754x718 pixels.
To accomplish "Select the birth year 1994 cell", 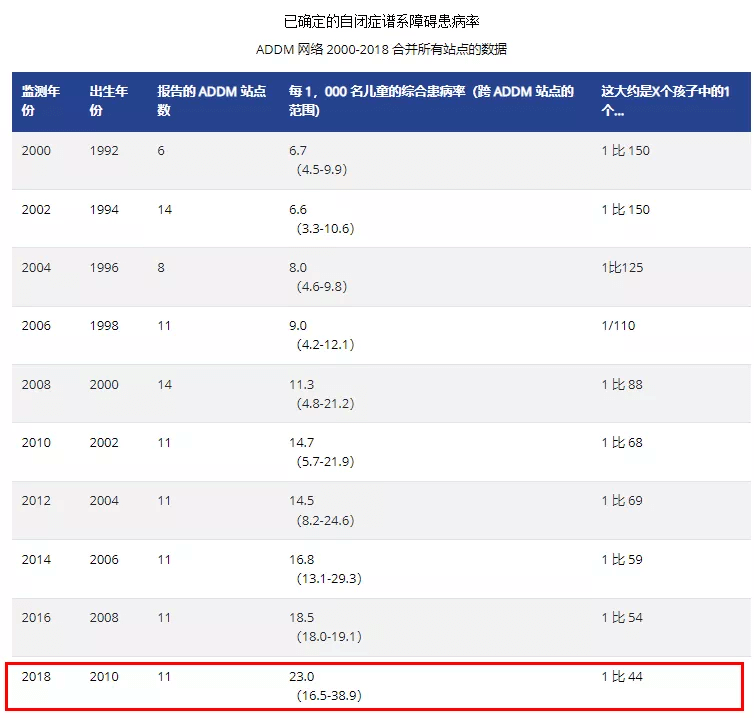I will [104, 210].
